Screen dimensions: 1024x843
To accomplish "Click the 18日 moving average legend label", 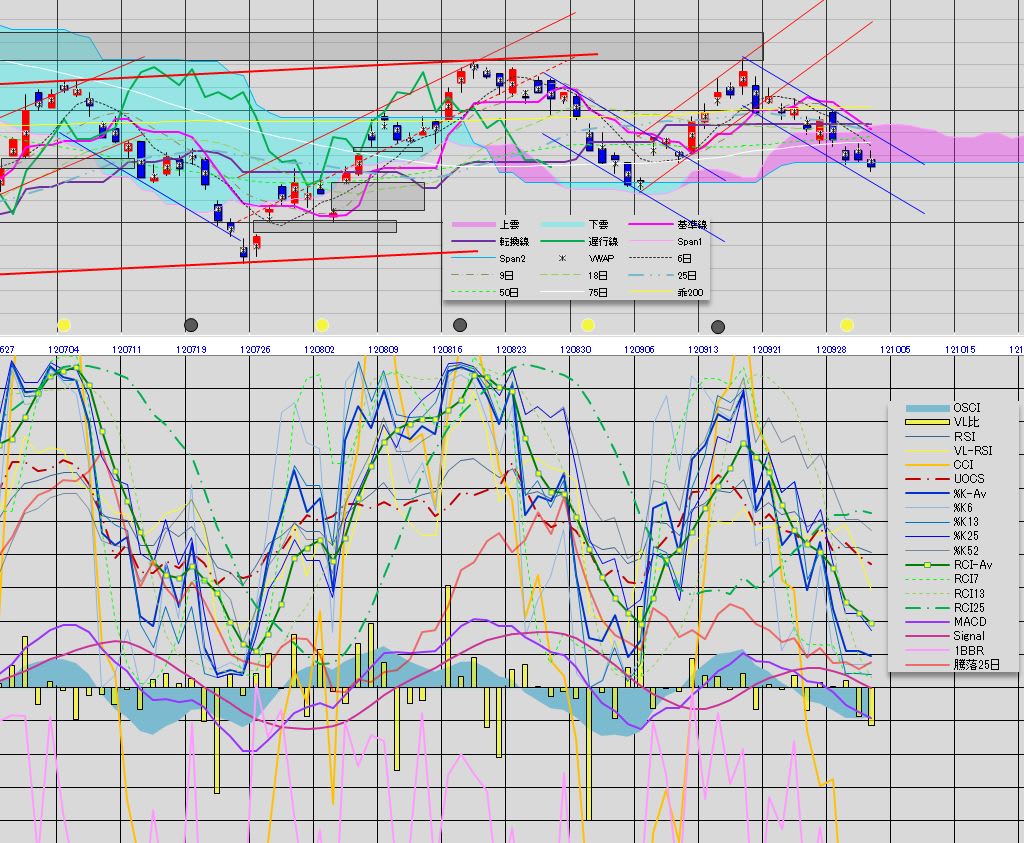I will pyautogui.click(x=598, y=276).
